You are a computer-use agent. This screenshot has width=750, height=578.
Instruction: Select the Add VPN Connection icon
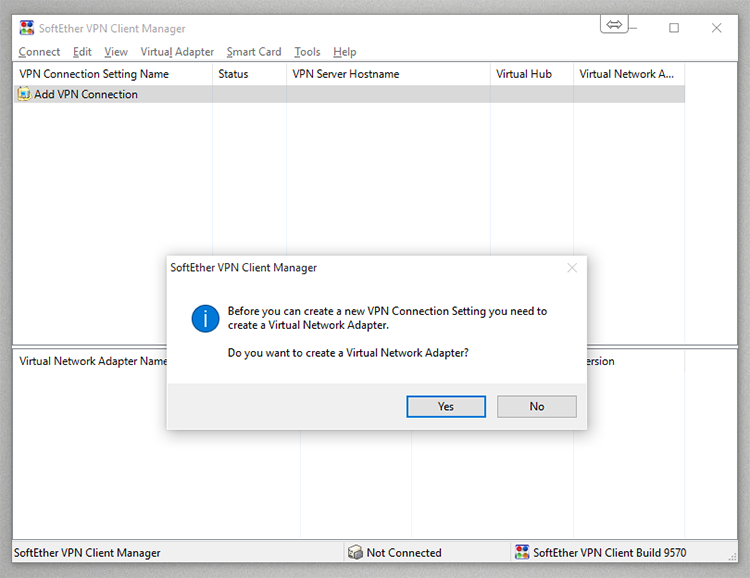click(x=24, y=94)
